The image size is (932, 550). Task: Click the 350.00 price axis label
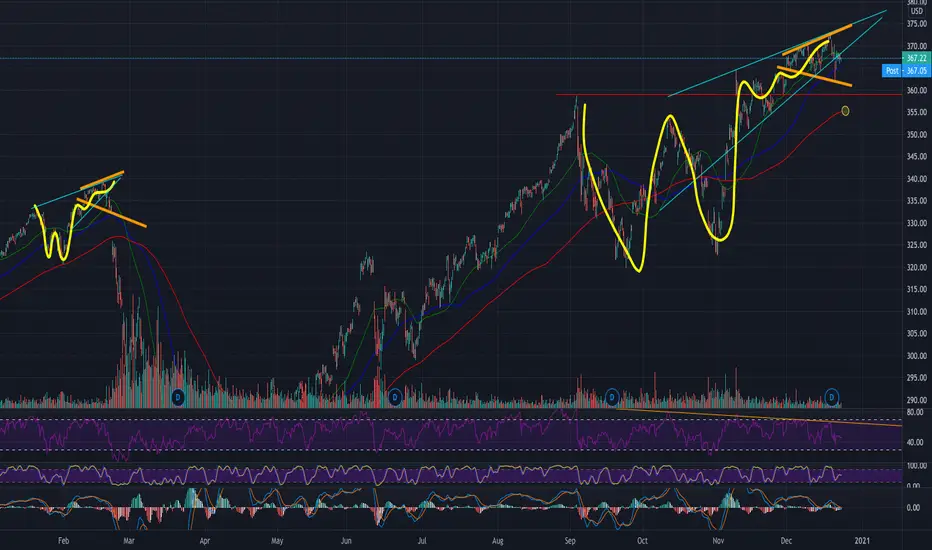point(917,134)
